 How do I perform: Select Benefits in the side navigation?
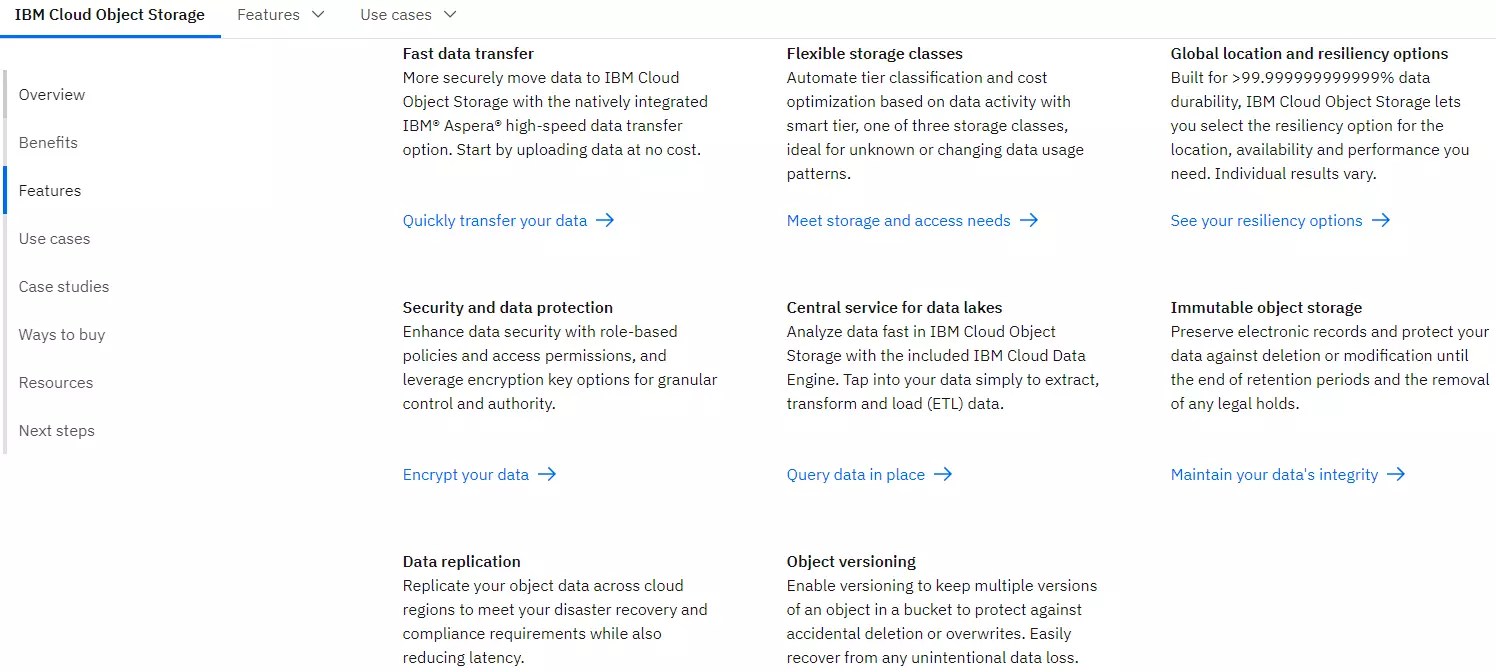point(48,143)
